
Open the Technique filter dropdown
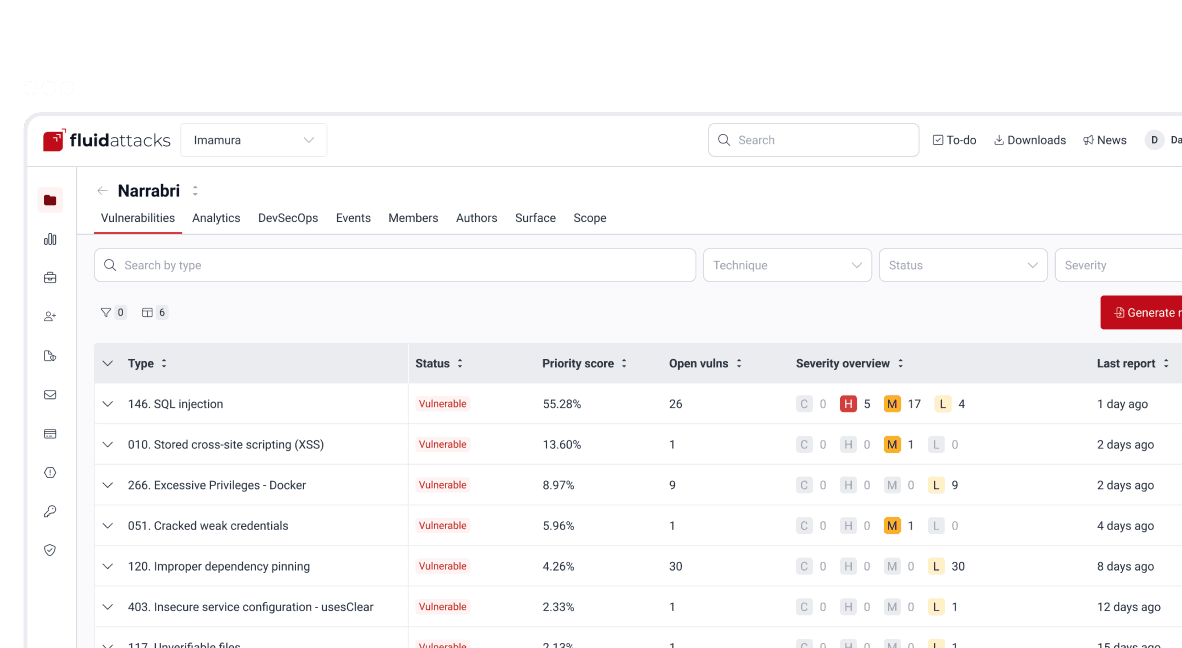[x=787, y=265]
